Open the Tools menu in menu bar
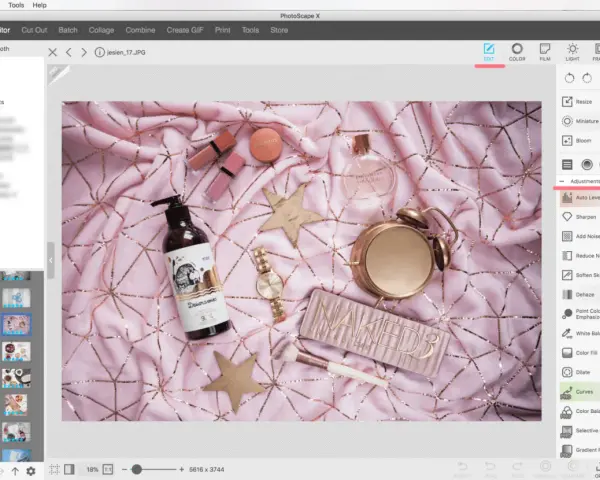This screenshot has height=480, width=600. tap(16, 5)
